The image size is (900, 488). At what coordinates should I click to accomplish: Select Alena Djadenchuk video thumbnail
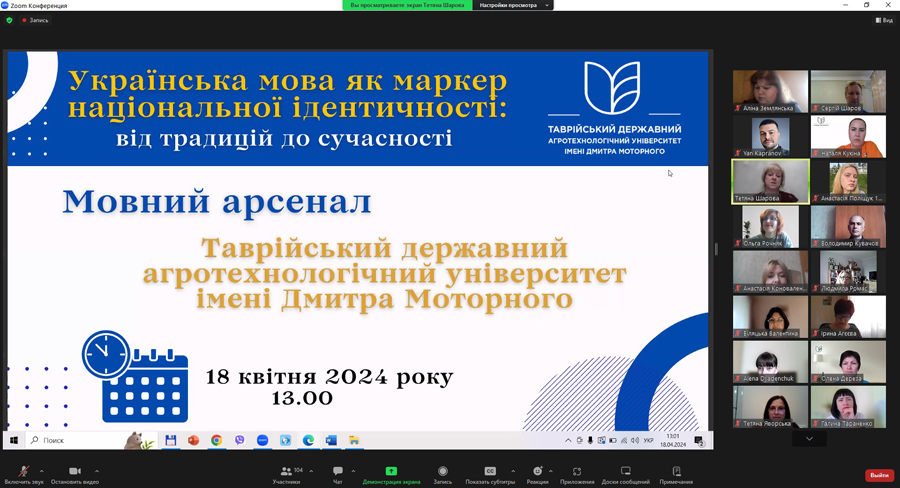[x=770, y=362]
